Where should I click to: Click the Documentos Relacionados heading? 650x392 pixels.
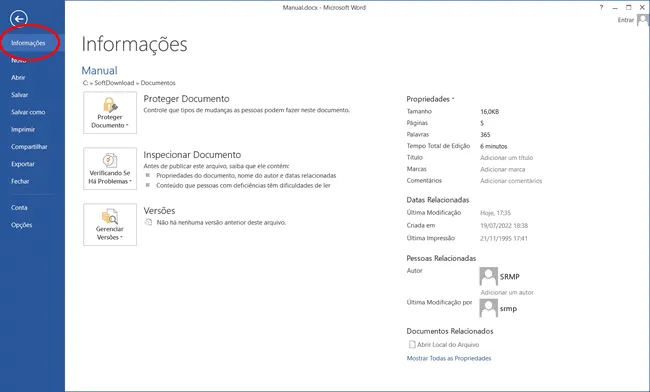coord(450,331)
